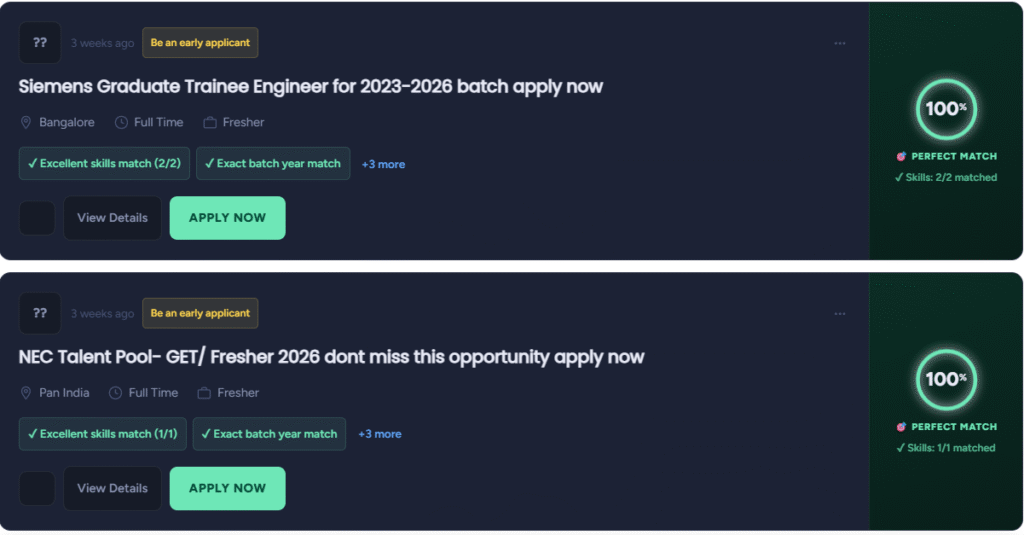Toggle the save box beside NEC View Details
Image resolution: width=1024 pixels, height=535 pixels.
[x=37, y=488]
